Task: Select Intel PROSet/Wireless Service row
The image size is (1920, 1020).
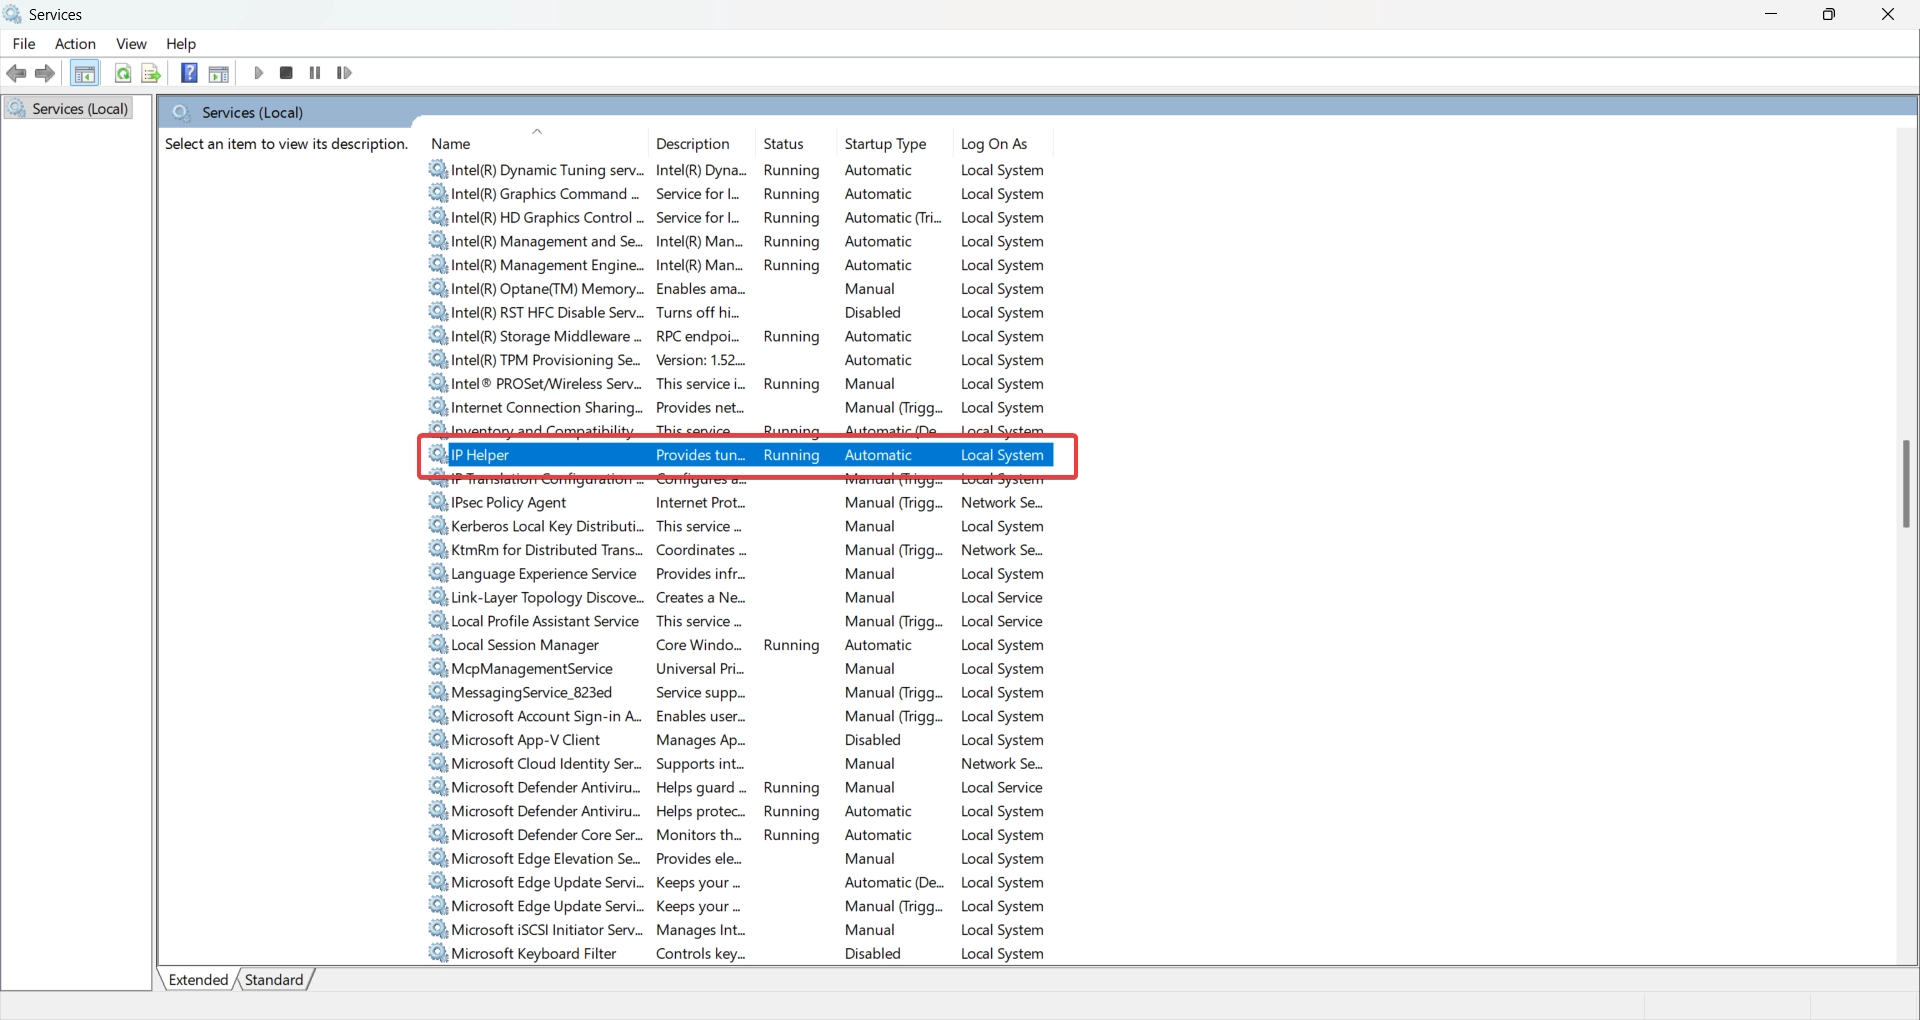Action: [740, 384]
